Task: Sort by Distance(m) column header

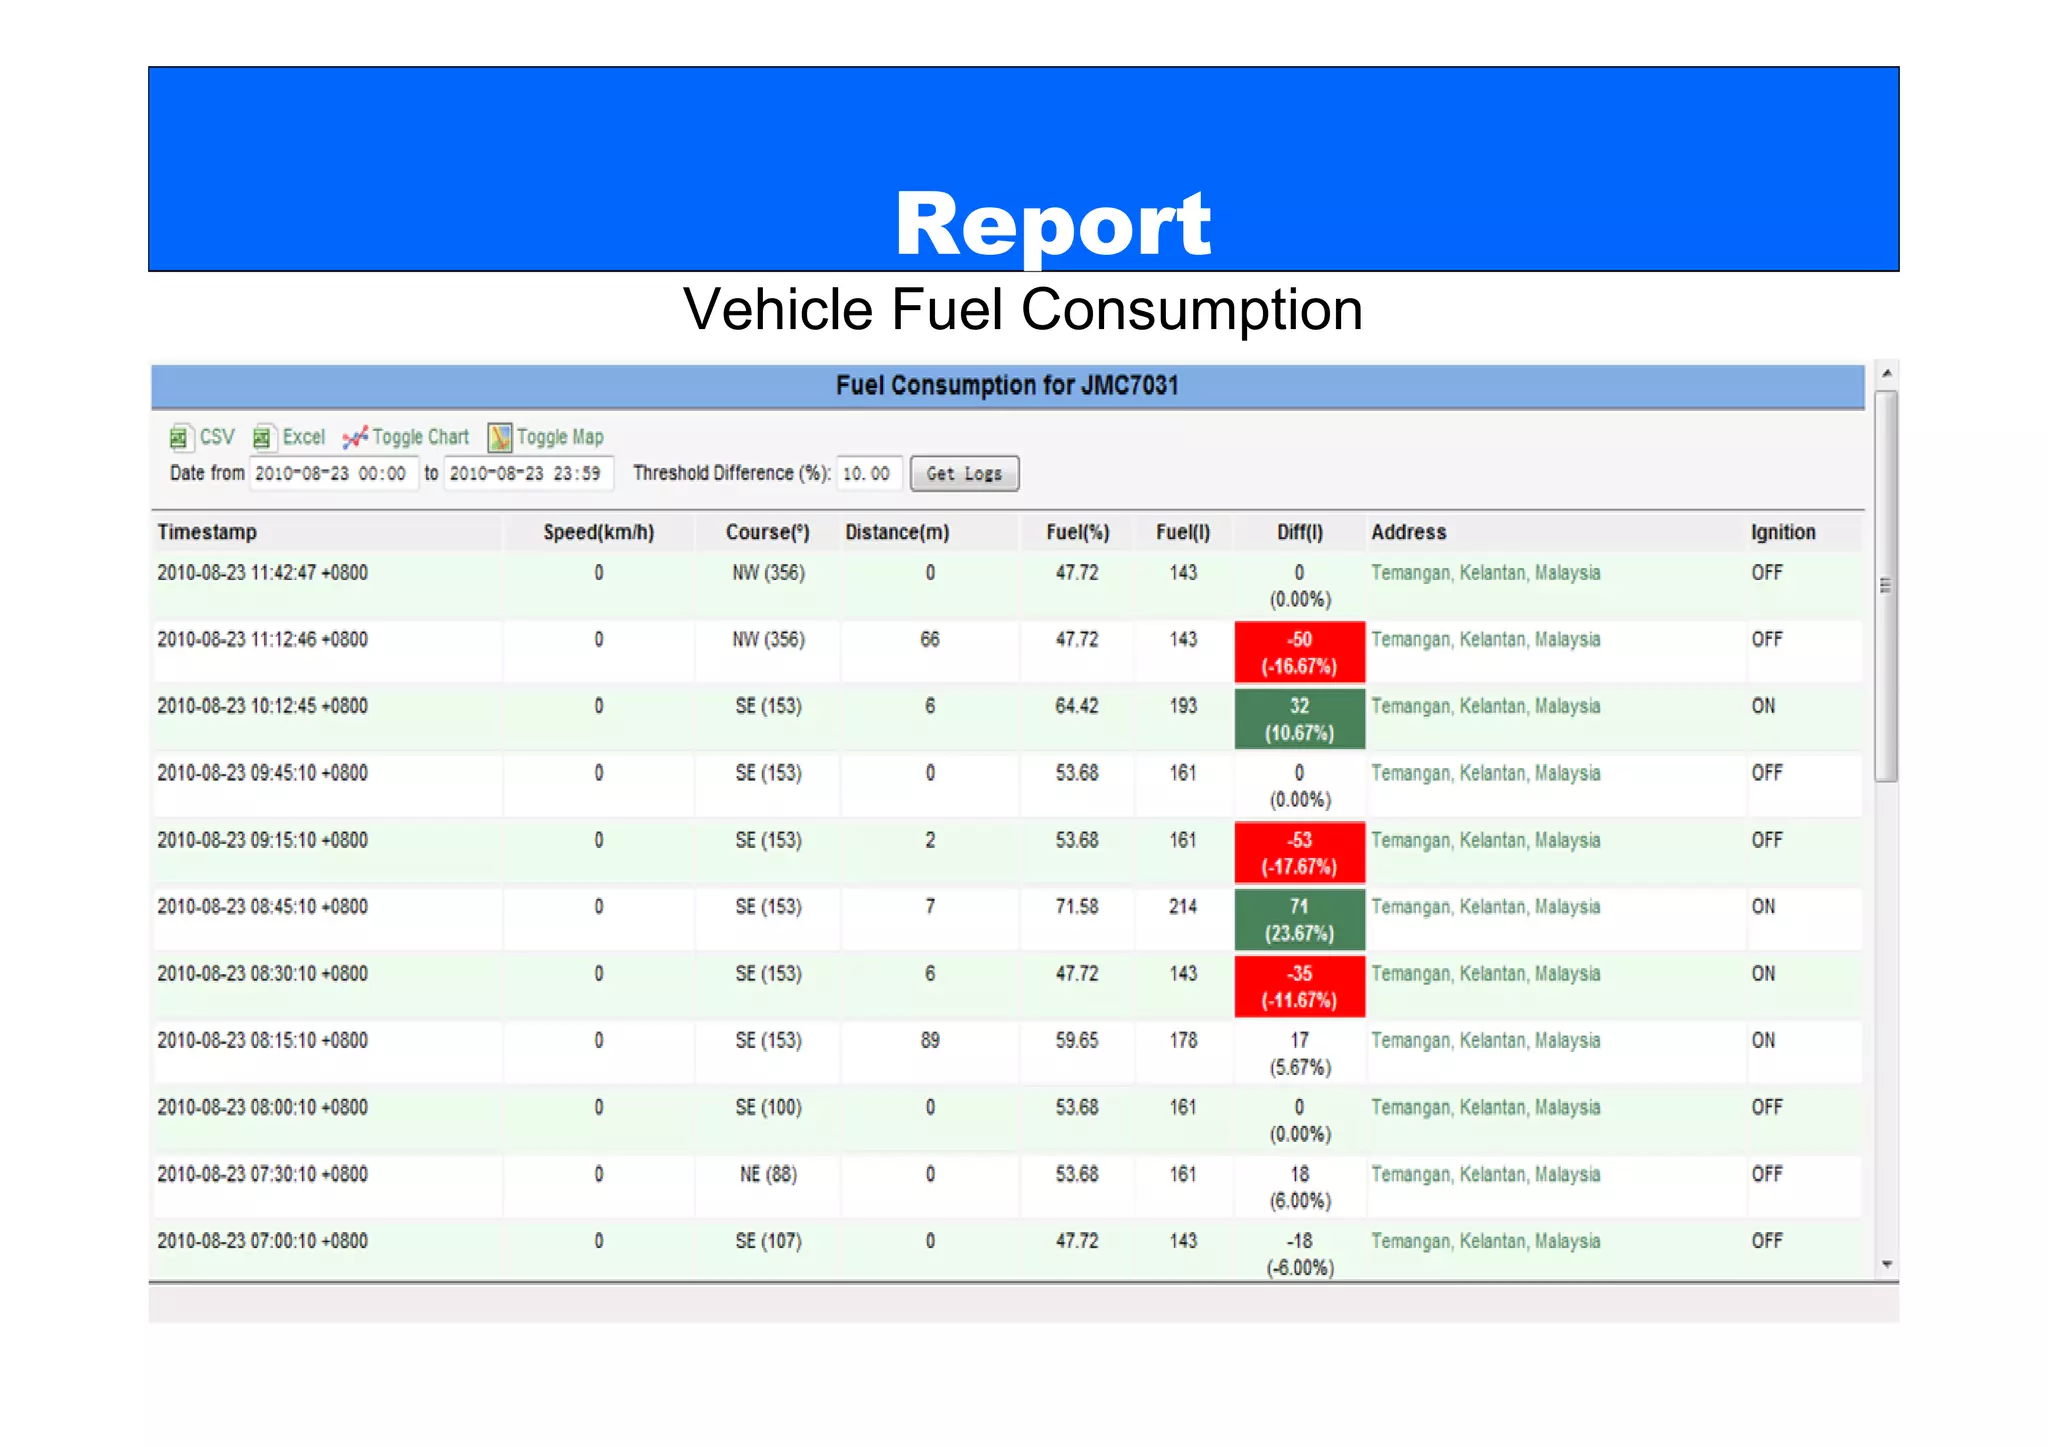Action: [897, 532]
